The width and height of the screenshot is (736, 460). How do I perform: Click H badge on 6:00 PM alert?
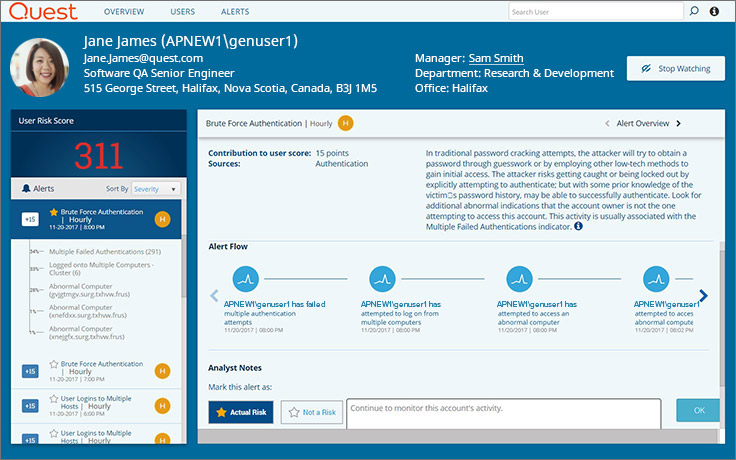[x=162, y=406]
